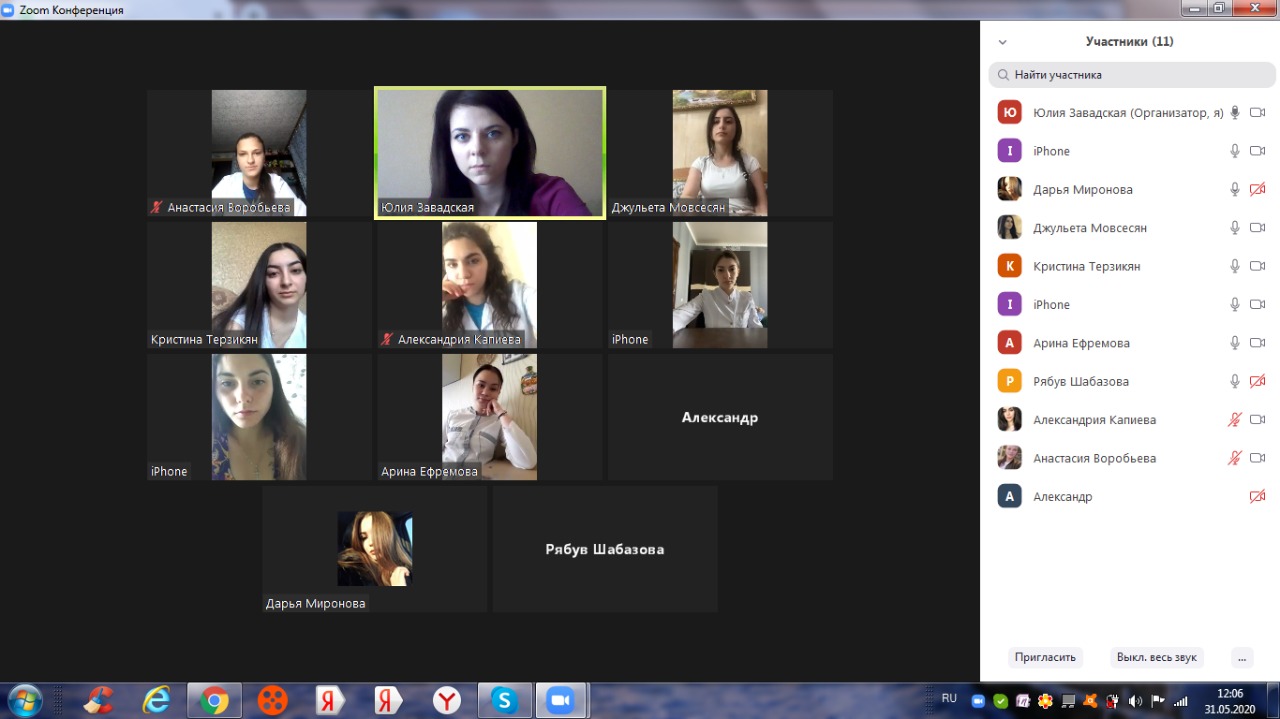Click camera icon for Александрия Капиева
1280x719 pixels.
pyautogui.click(x=1257, y=420)
